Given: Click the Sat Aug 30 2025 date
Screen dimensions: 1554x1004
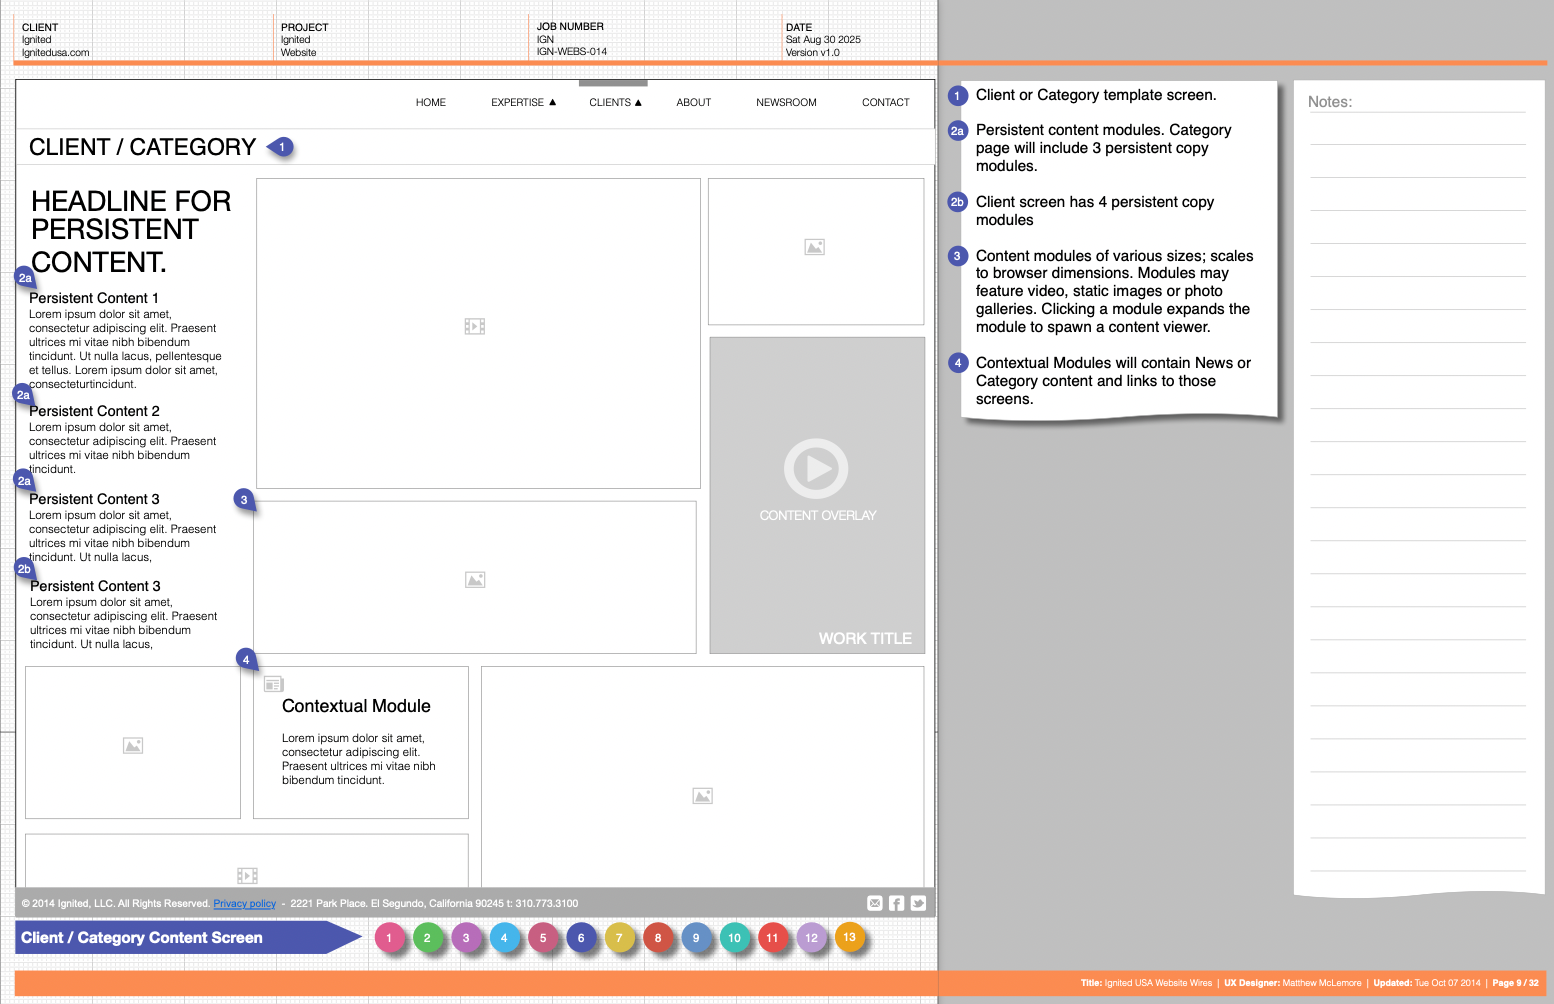Looking at the screenshot, I should tap(823, 40).
